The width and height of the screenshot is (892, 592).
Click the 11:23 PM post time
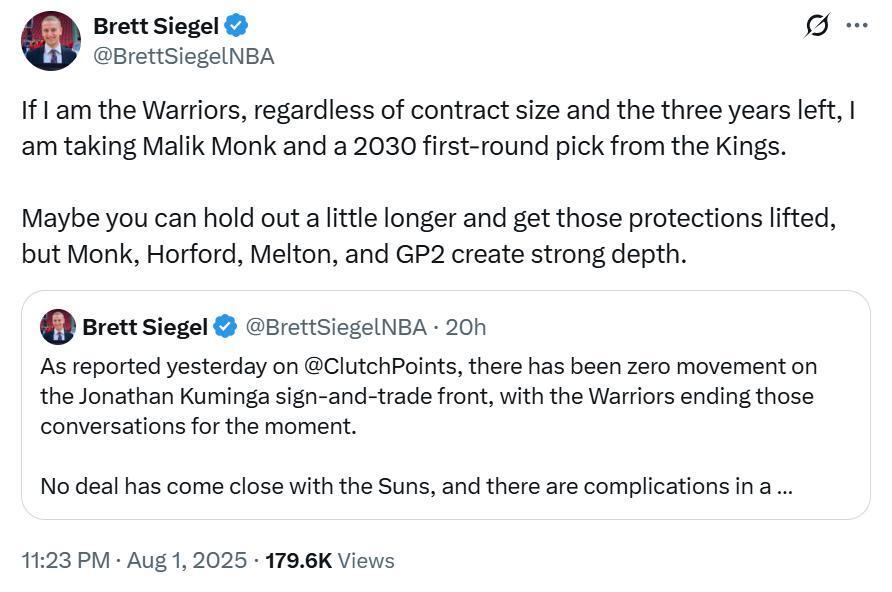pyautogui.click(x=65, y=561)
